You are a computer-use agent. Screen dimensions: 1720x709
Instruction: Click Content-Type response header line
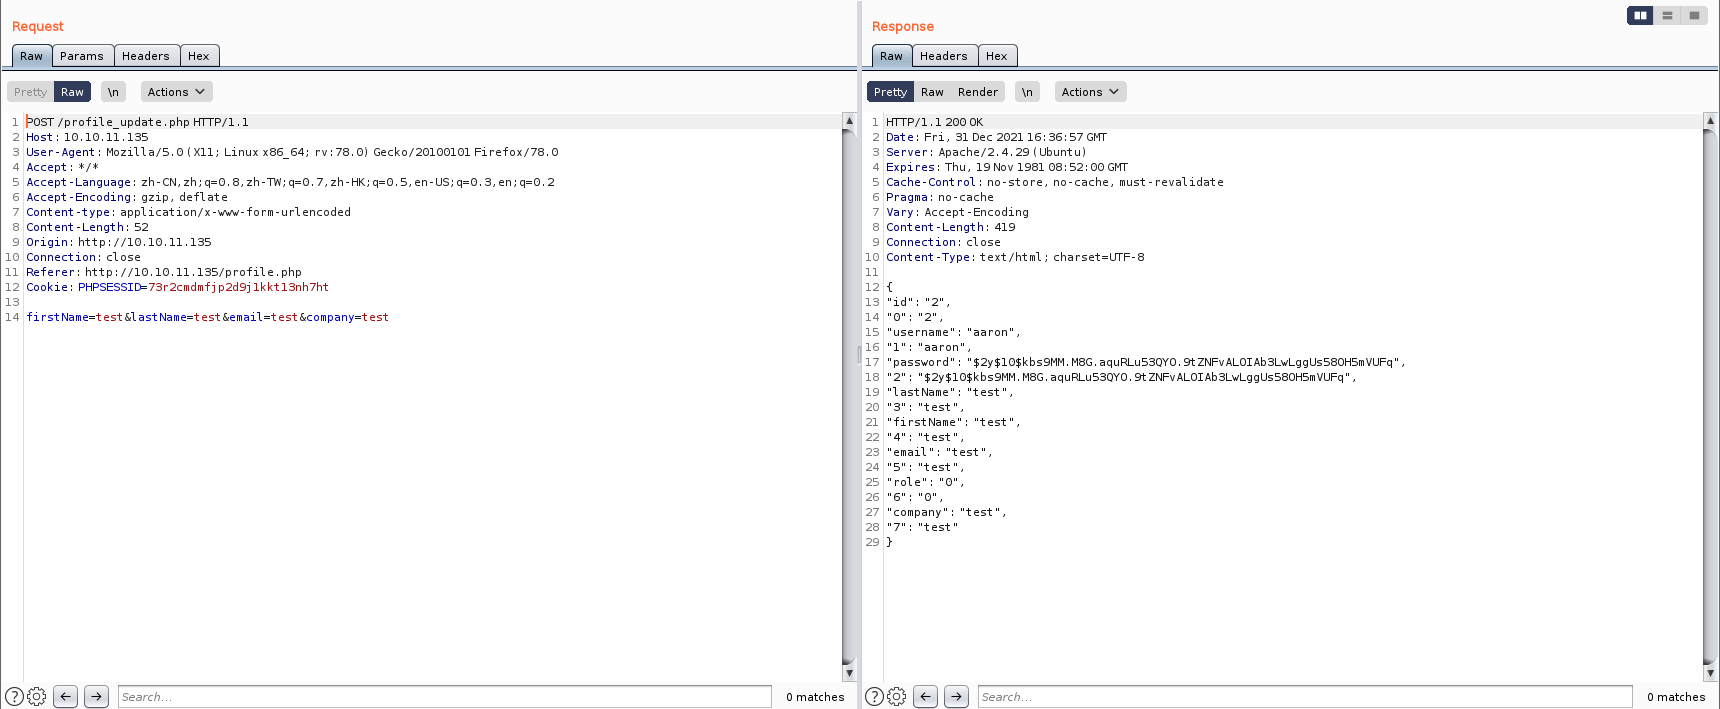[x=1015, y=257]
